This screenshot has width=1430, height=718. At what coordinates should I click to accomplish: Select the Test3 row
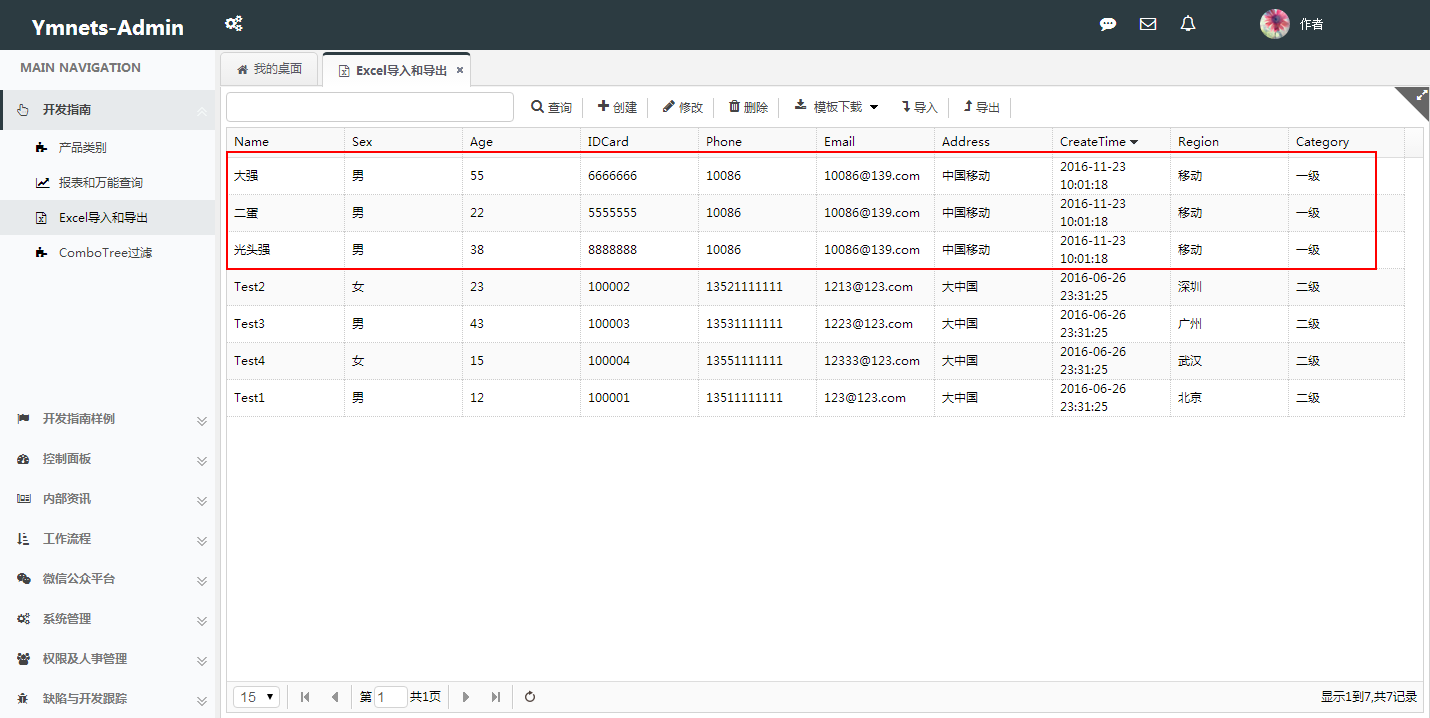(816, 324)
